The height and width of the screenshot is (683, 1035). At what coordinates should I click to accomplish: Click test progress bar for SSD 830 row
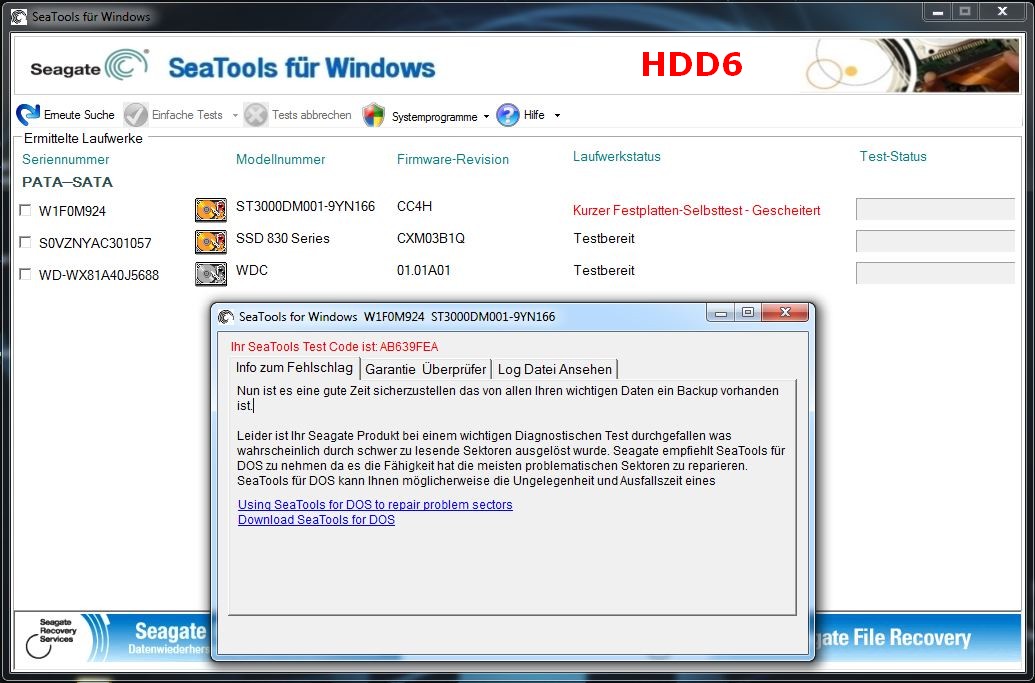[x=935, y=241]
